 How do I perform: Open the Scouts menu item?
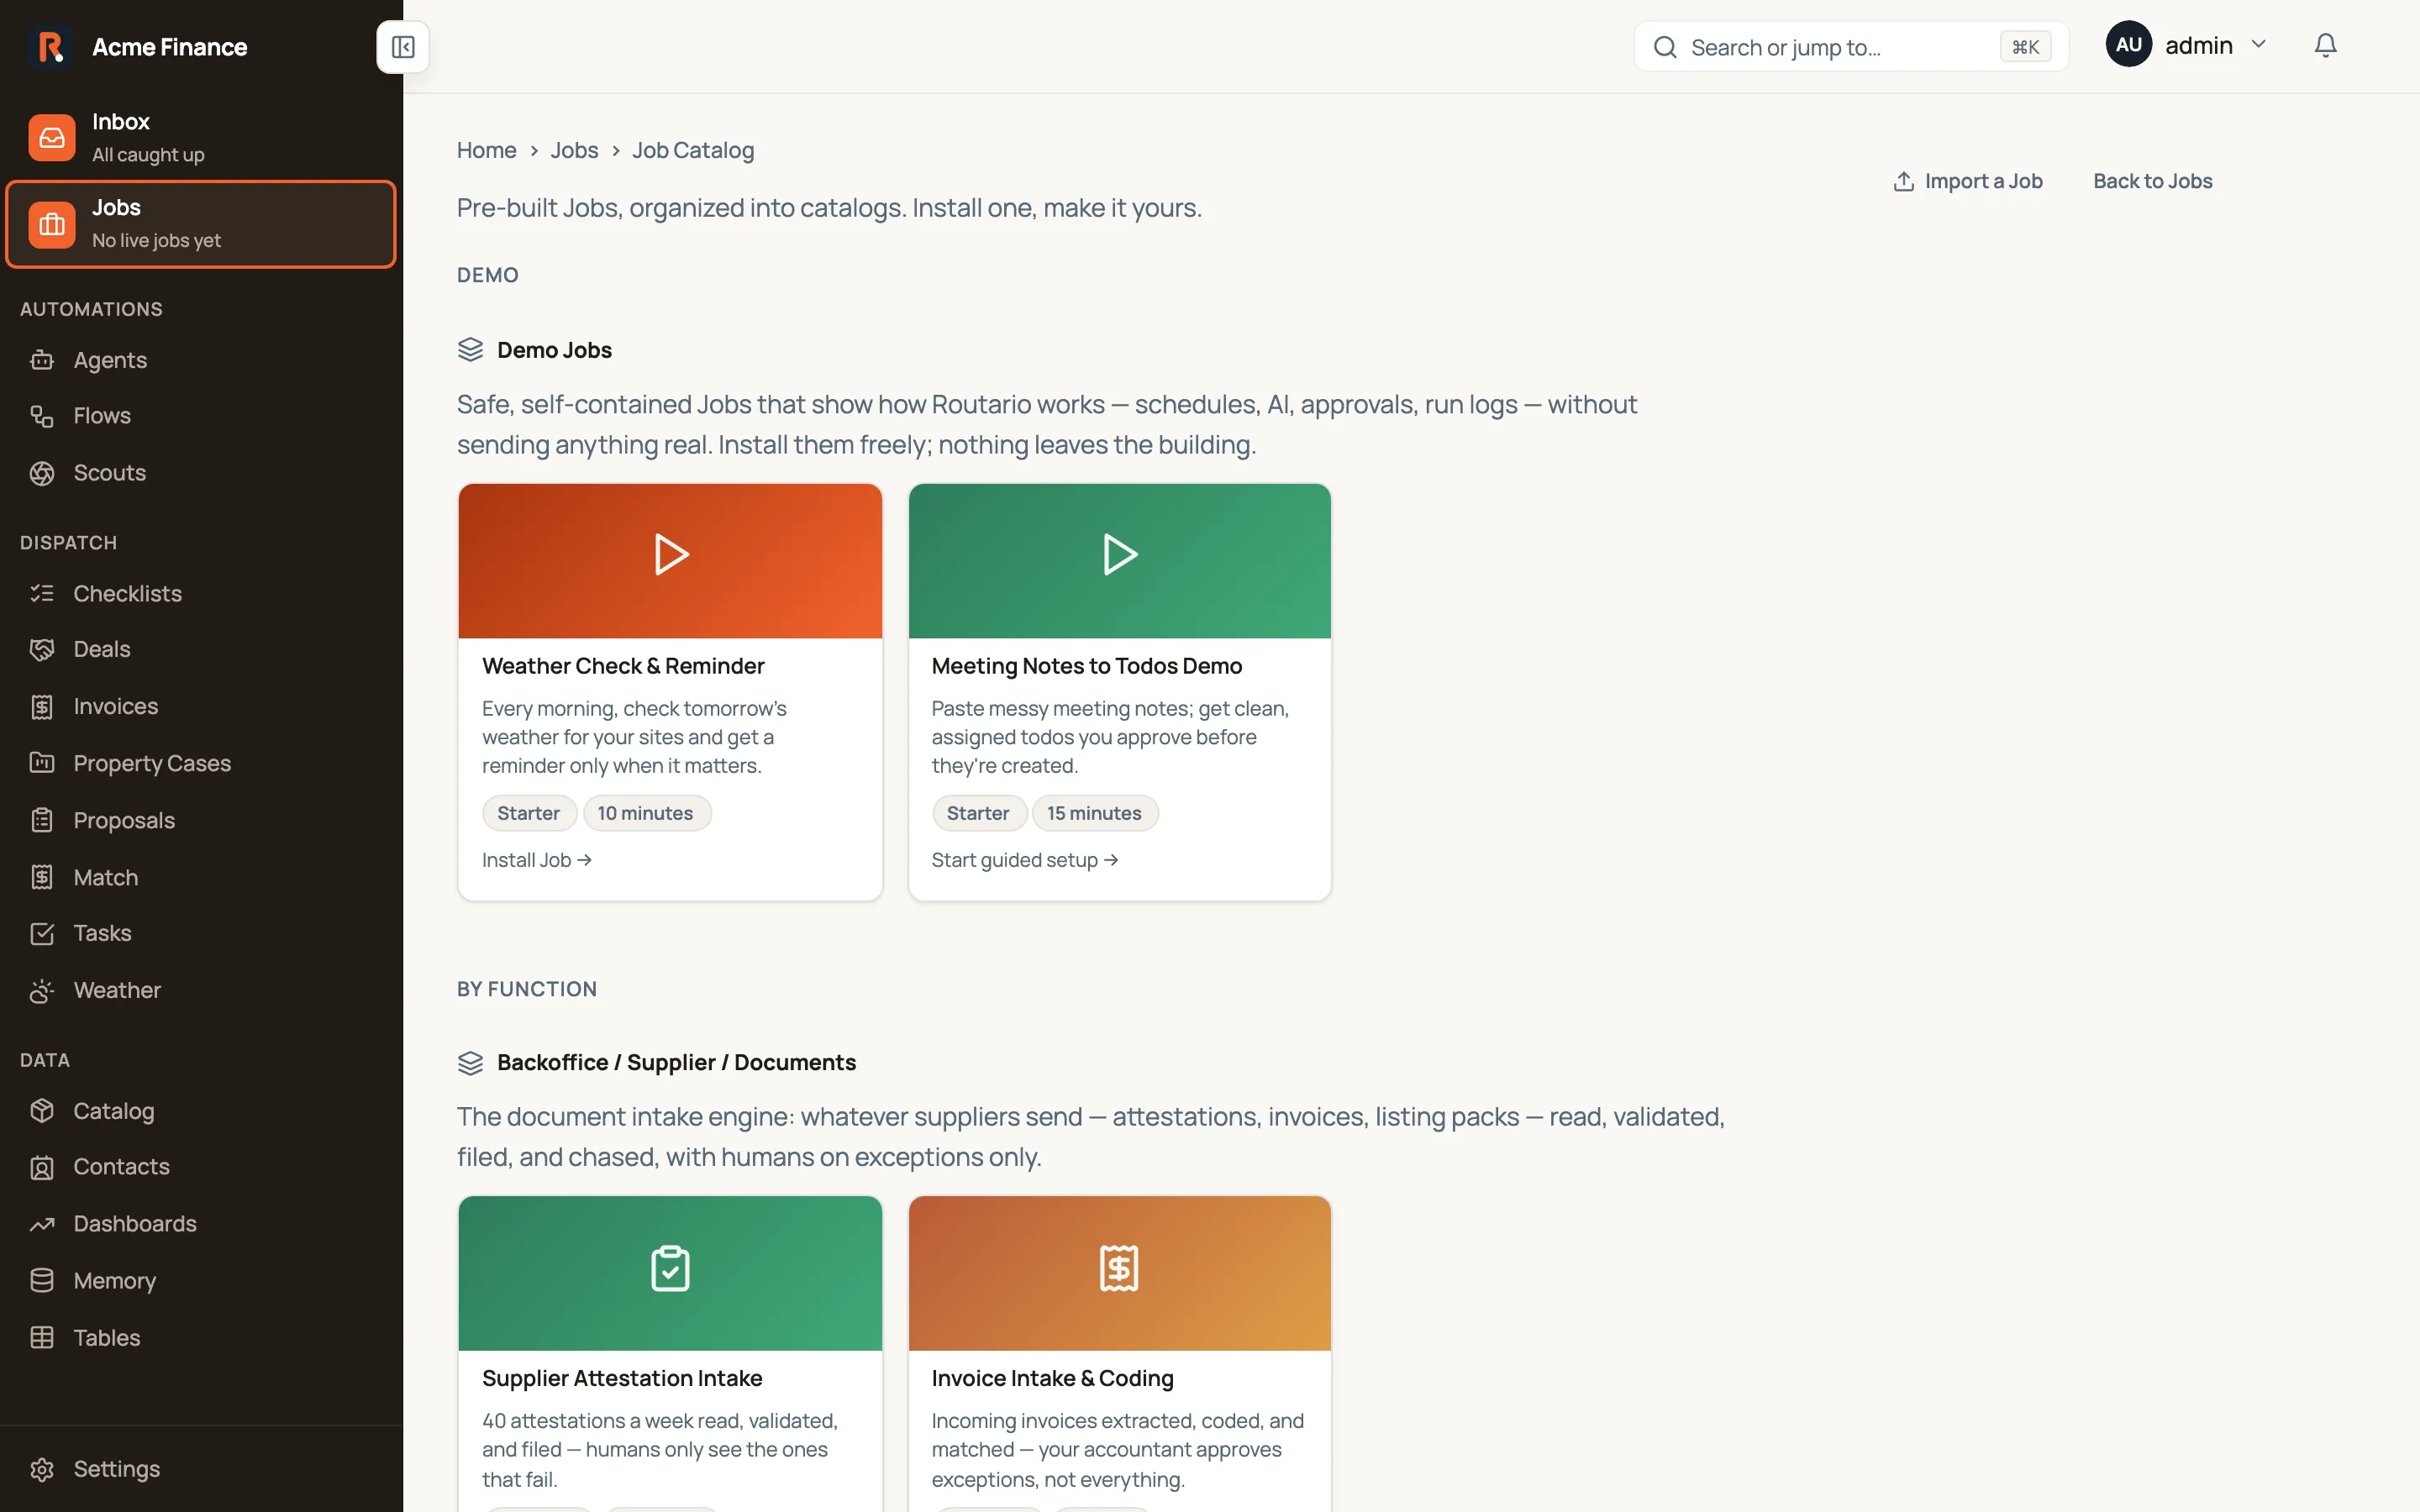(x=201, y=473)
